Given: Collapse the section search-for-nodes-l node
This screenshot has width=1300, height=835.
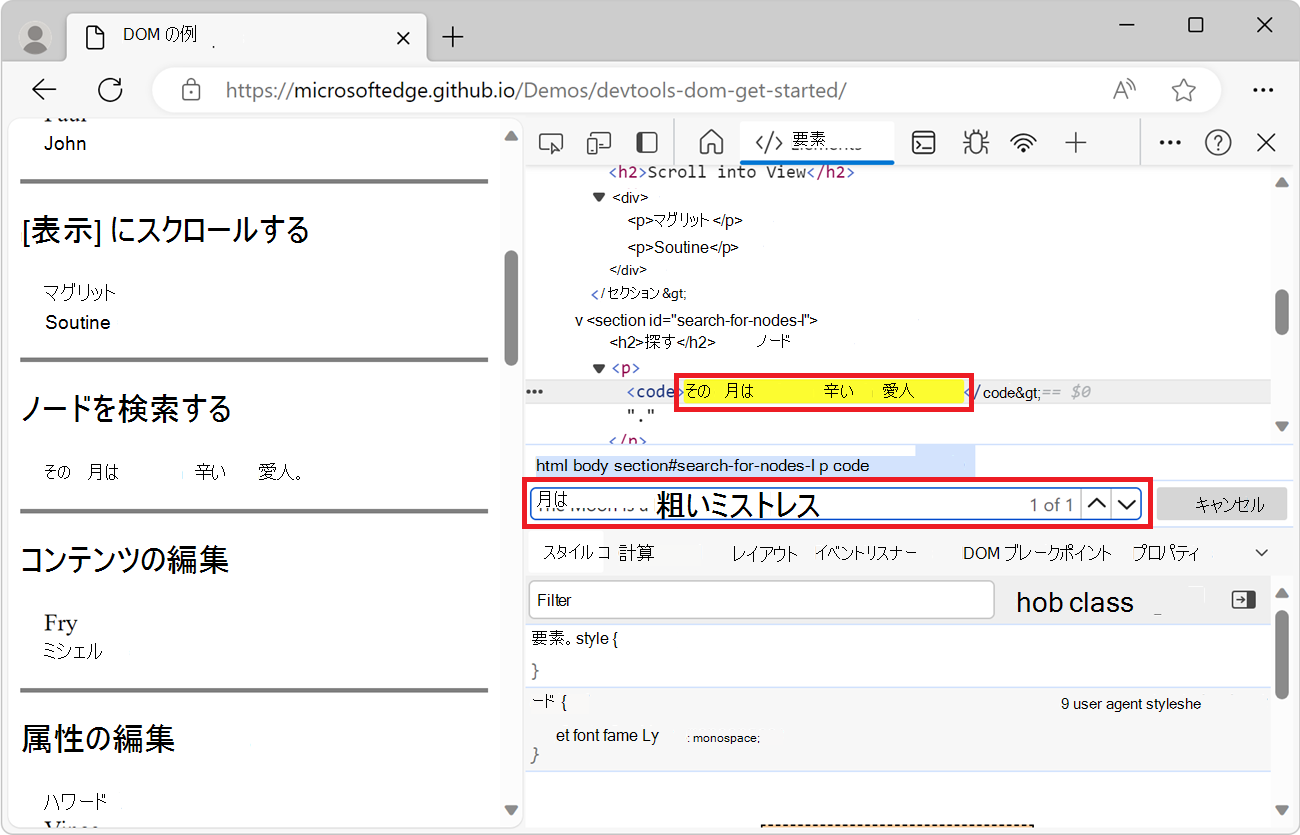Looking at the screenshot, I should coord(579,321).
